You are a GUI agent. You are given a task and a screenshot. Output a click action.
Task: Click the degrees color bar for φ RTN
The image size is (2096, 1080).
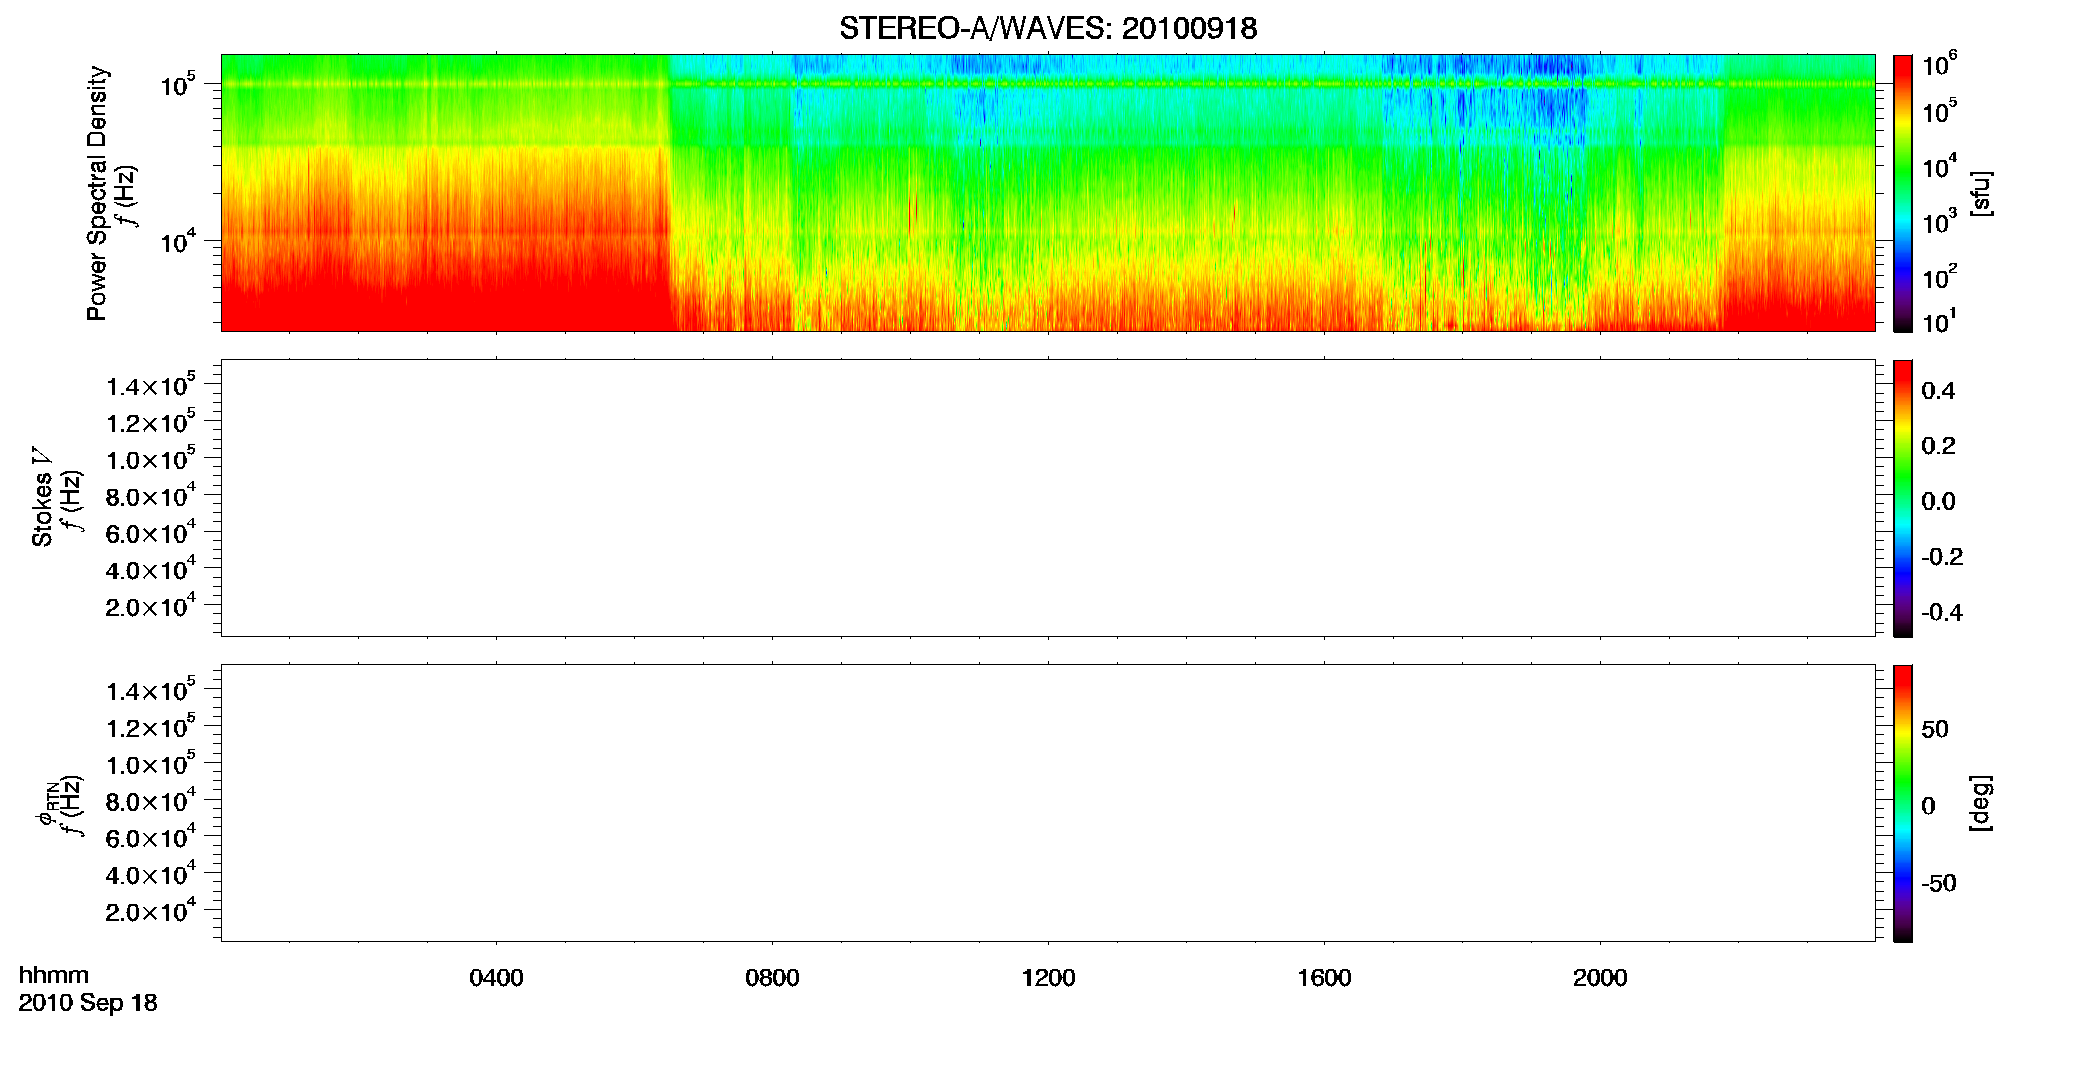[x=1902, y=803]
